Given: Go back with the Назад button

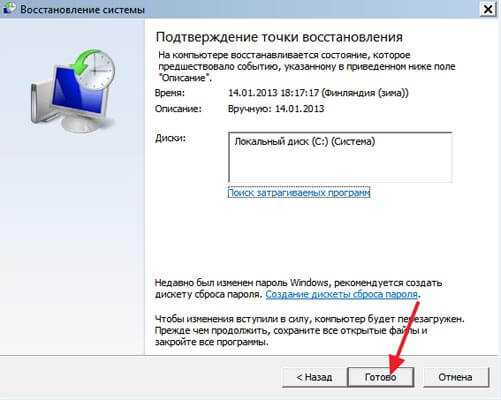Looking at the screenshot, I should (314, 377).
